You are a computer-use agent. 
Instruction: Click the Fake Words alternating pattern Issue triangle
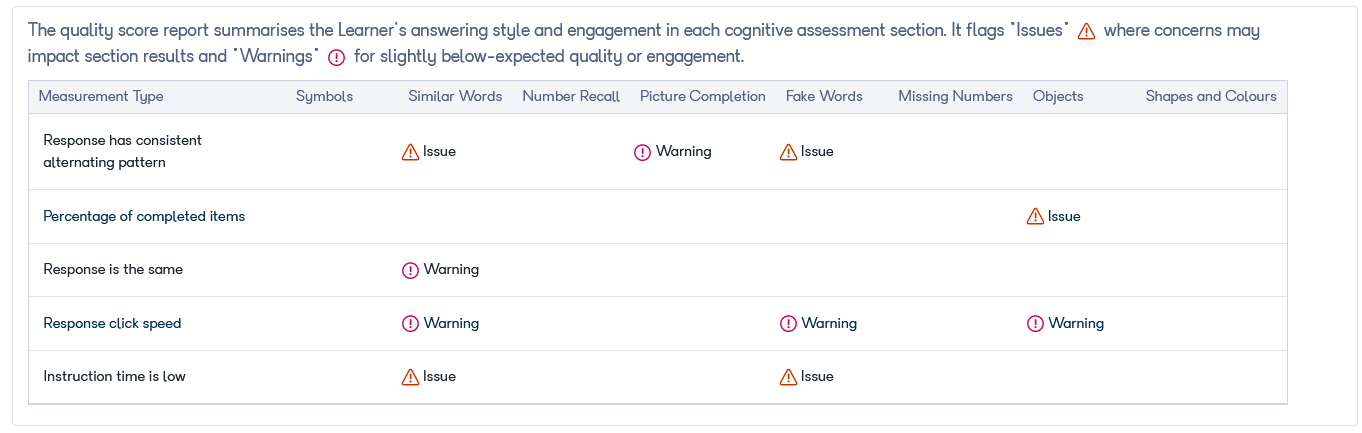point(788,152)
